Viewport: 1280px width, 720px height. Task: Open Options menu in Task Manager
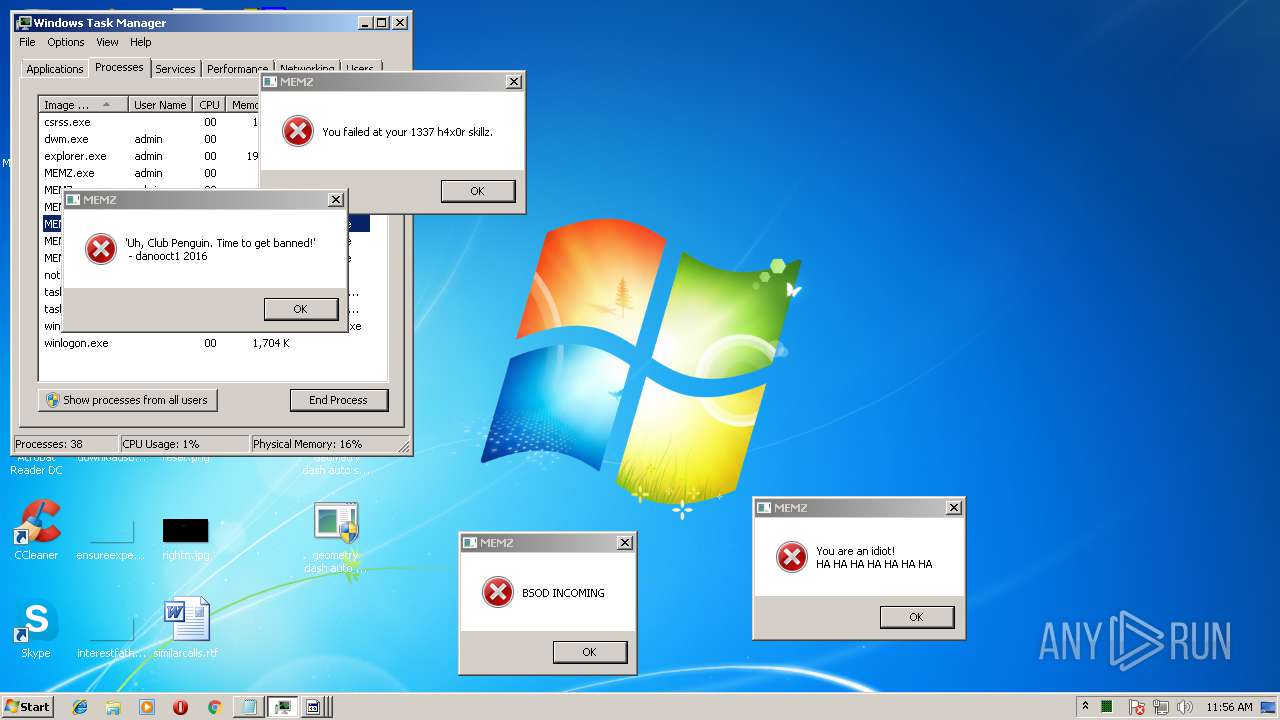(x=66, y=42)
